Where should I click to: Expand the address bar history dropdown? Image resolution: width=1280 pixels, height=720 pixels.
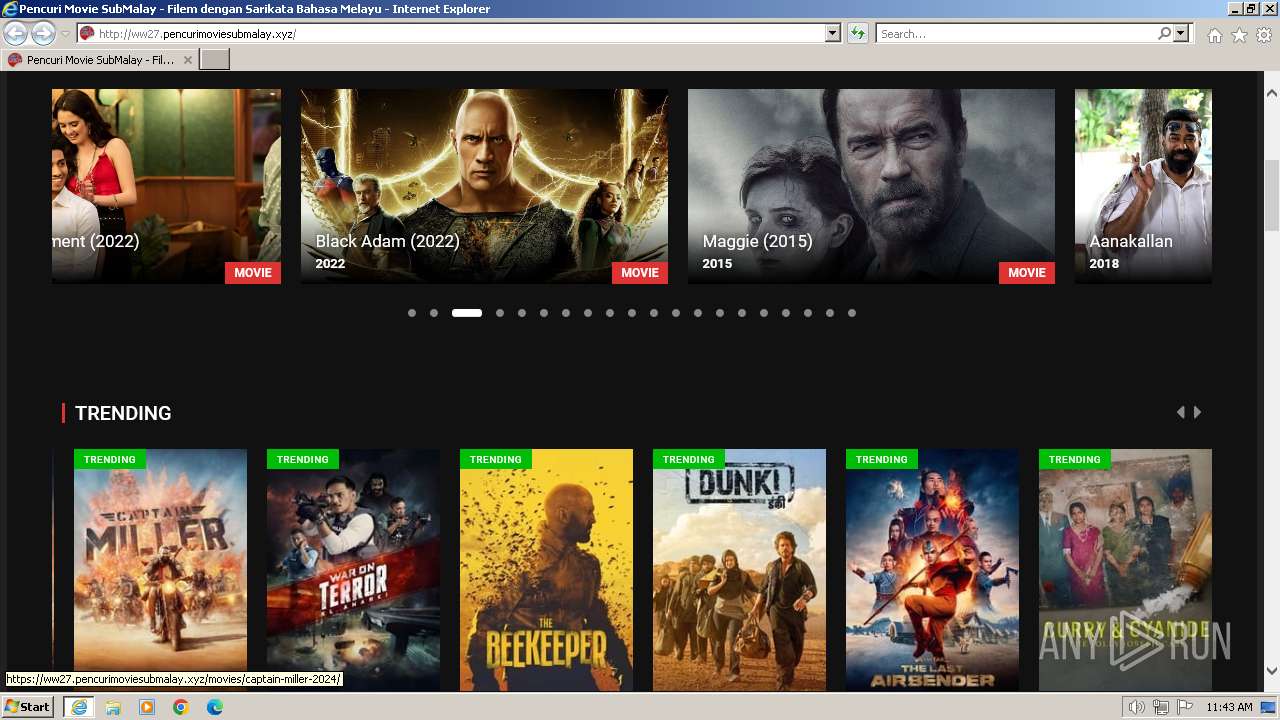click(832, 33)
